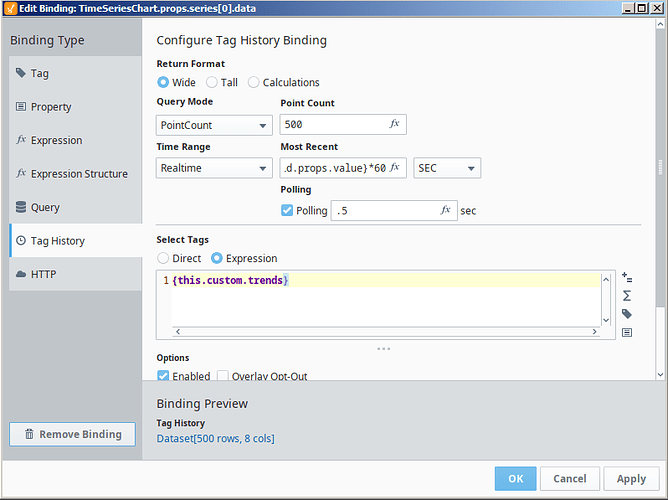Click the expression editor scroll left arrow
668x500 pixels.
[178, 331]
